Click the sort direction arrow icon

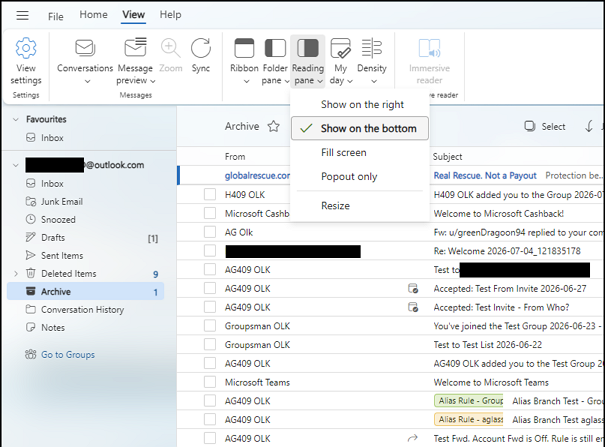589,126
